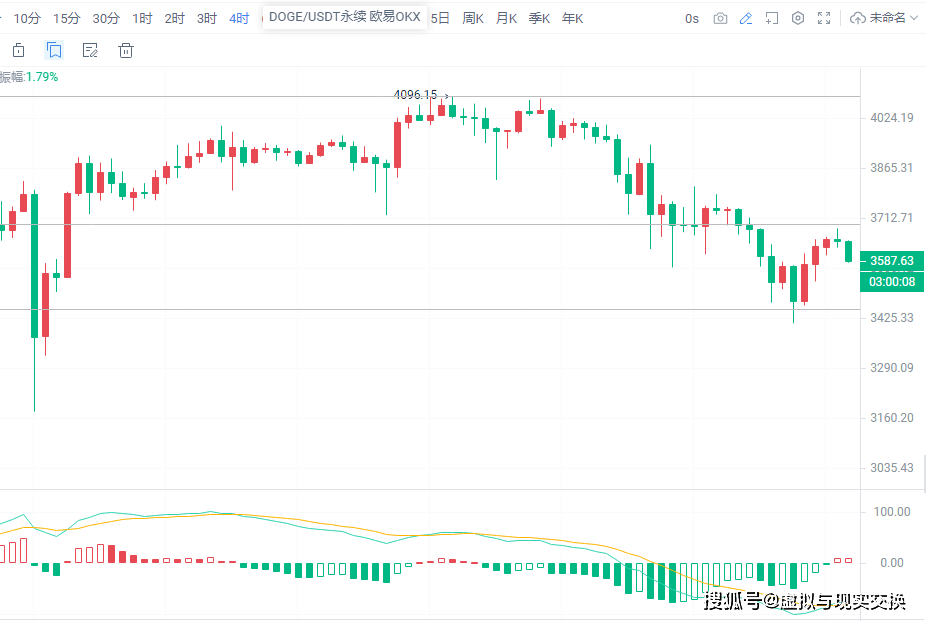Screen dimensions: 926x621
Task: Click the 4096.15 high price label
Action: [x=415, y=94]
